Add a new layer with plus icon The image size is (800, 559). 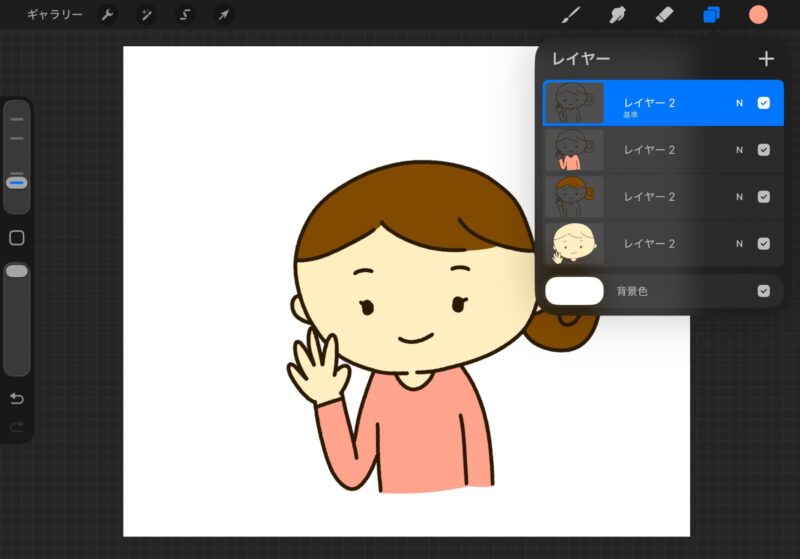tap(766, 59)
